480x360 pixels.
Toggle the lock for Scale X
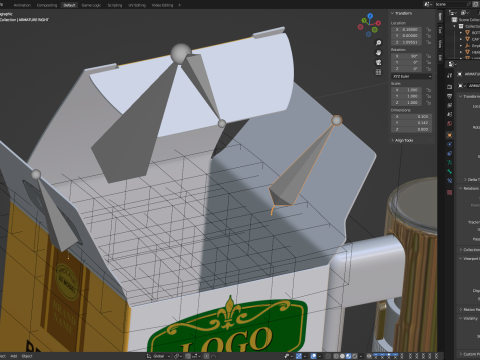tap(429, 90)
